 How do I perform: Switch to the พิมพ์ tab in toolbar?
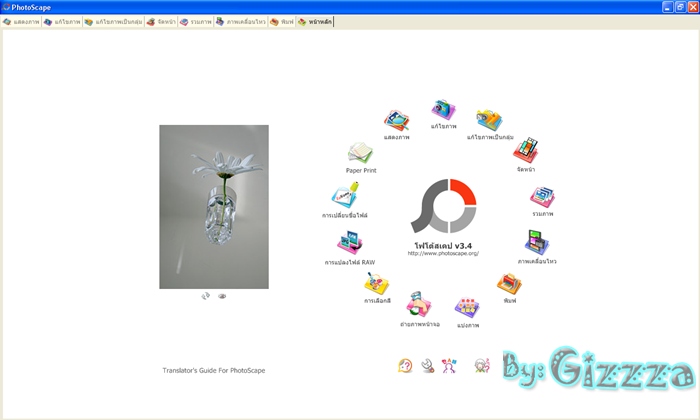click(x=282, y=22)
